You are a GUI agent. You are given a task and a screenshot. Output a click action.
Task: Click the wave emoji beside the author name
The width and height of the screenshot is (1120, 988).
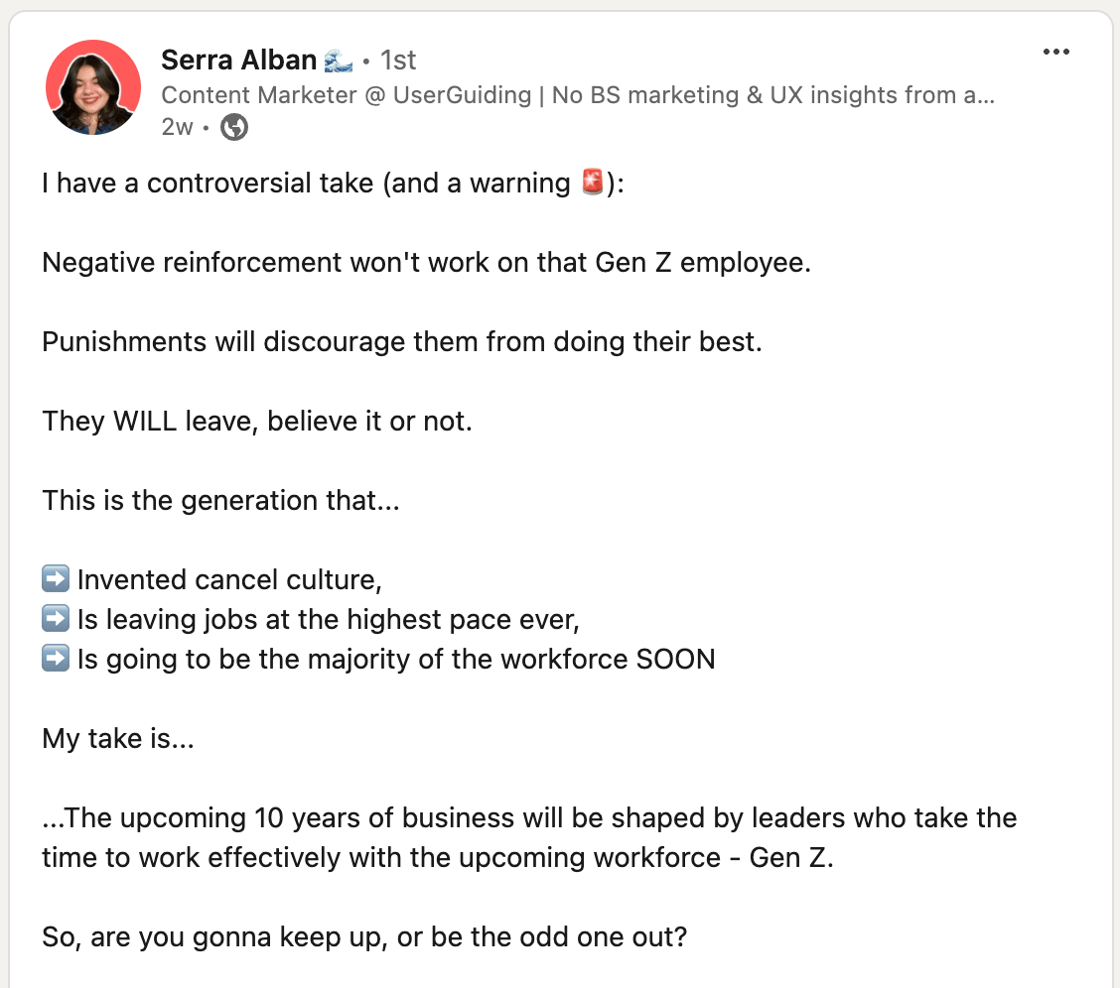pyautogui.click(x=338, y=61)
